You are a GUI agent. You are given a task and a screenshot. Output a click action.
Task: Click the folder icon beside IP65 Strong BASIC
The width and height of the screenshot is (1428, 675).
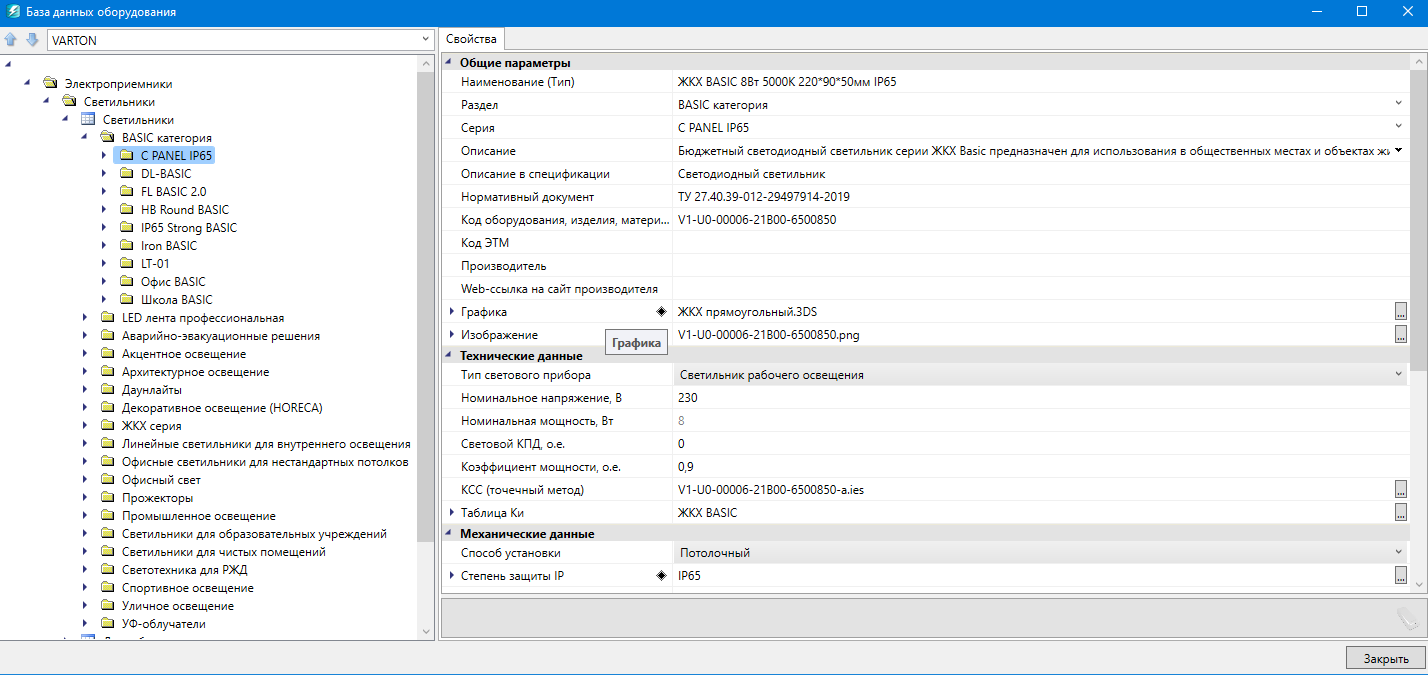pyautogui.click(x=126, y=228)
